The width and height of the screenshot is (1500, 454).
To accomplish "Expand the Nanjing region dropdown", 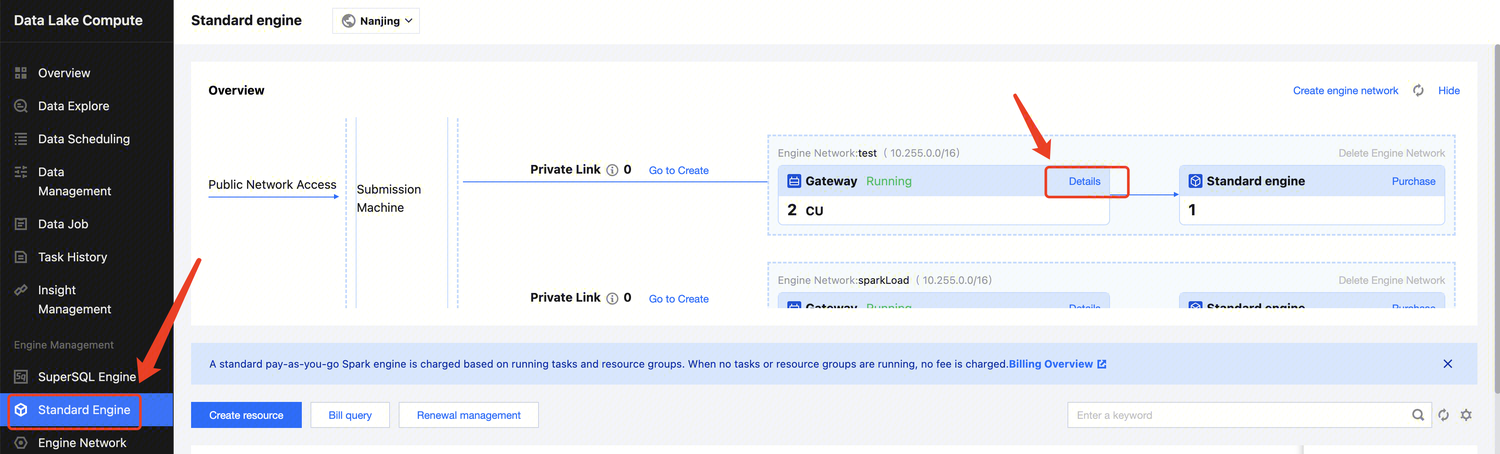I will (376, 21).
